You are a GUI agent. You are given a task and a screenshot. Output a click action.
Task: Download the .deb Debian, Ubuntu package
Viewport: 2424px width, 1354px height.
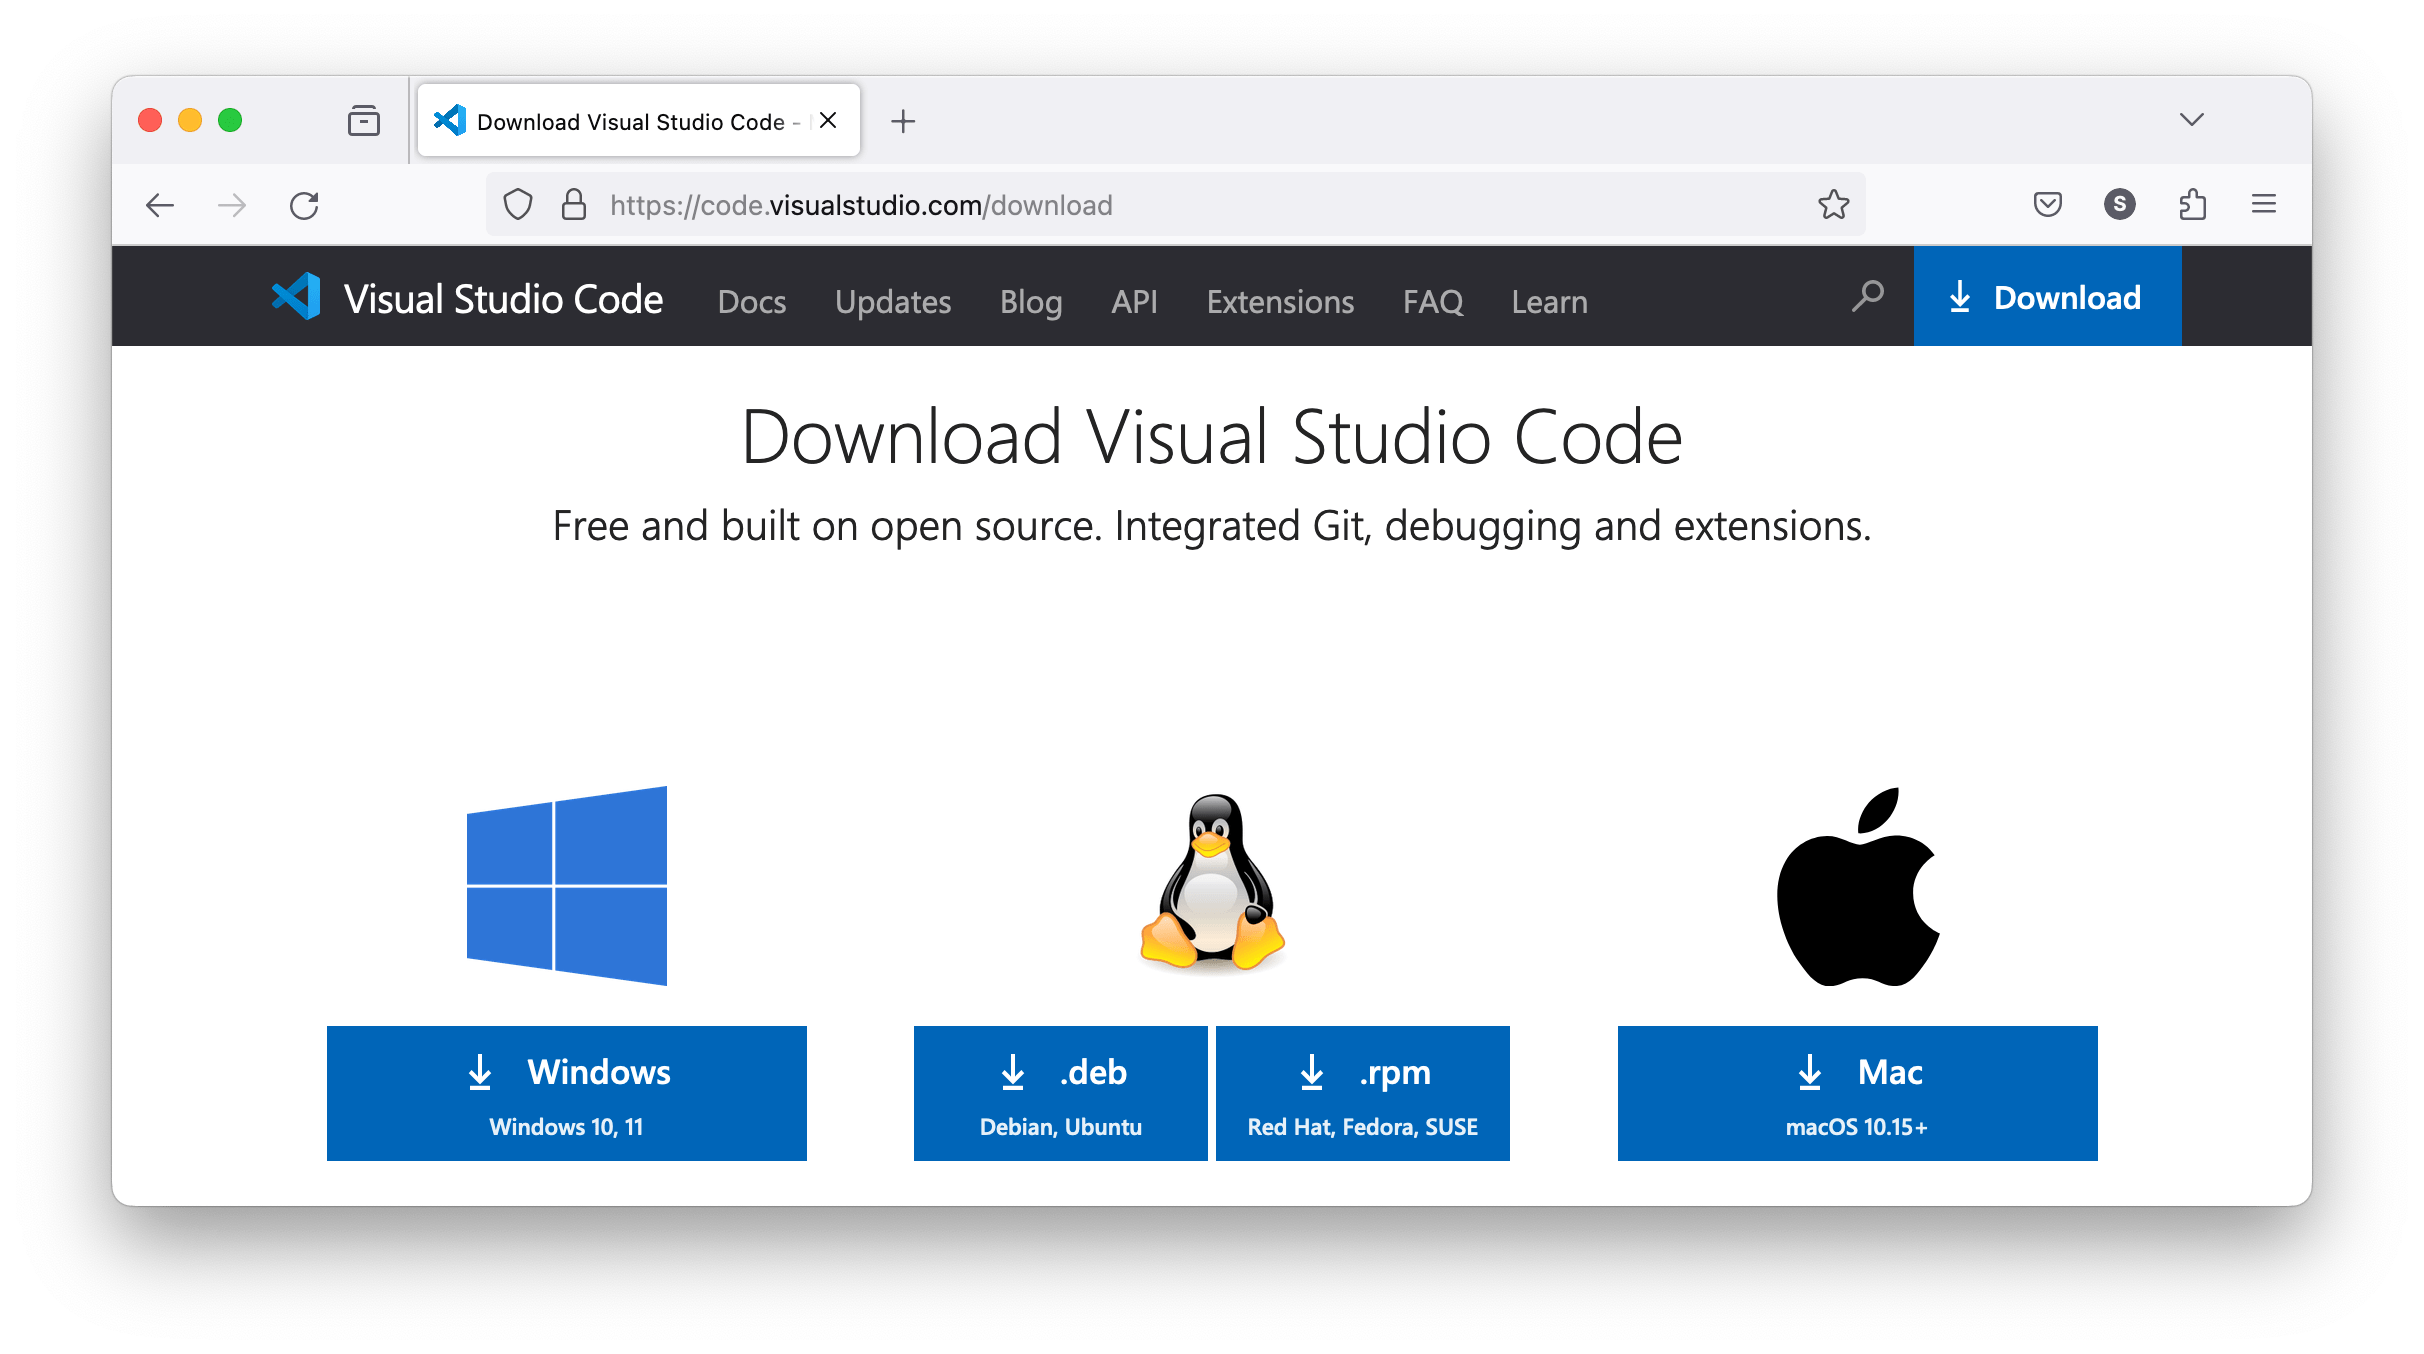[1060, 1093]
